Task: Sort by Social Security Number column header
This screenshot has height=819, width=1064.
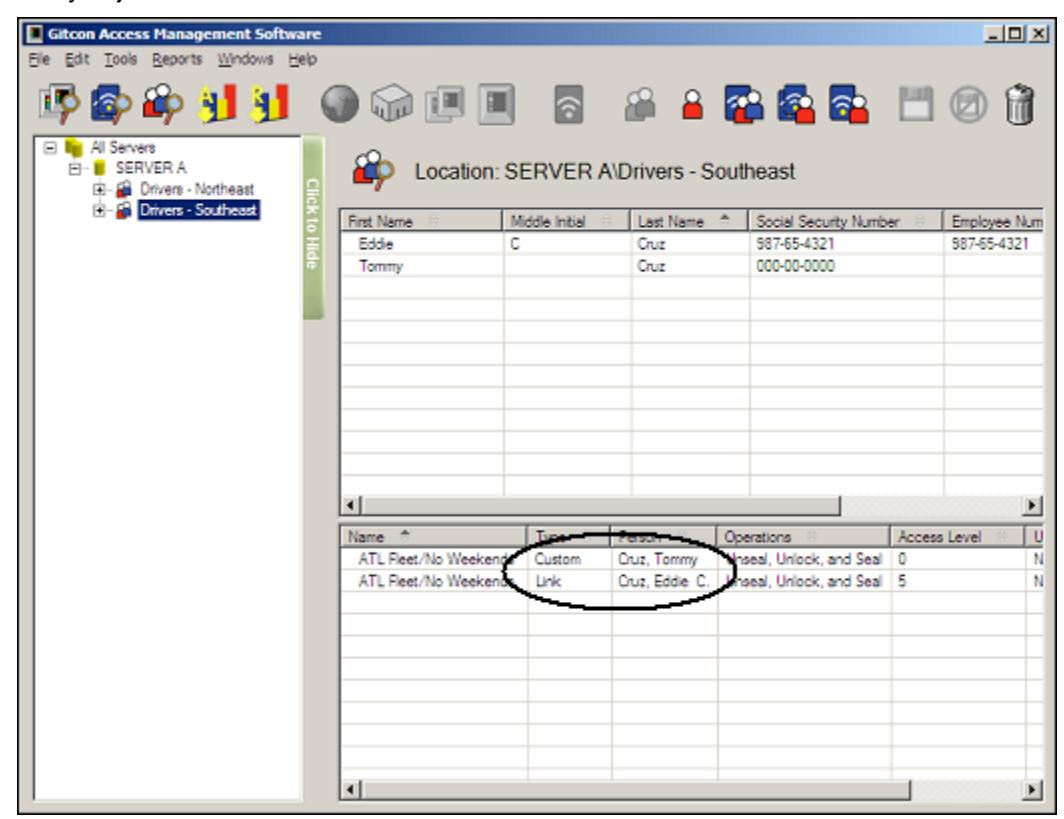Action: (845, 221)
